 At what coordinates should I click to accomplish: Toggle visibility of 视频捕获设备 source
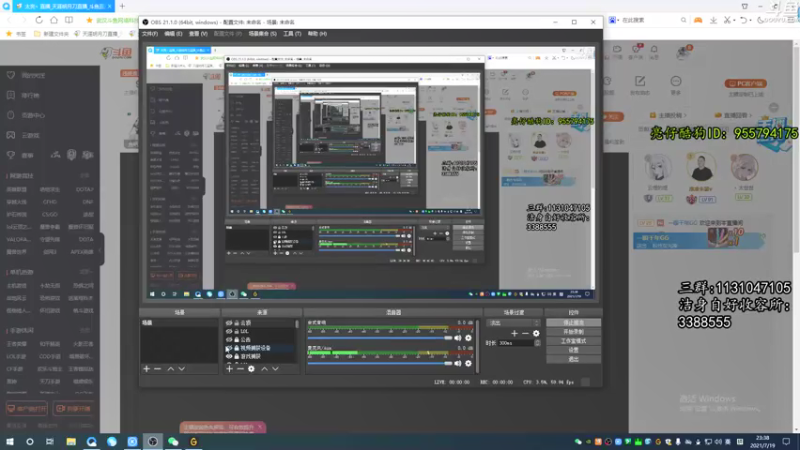(229, 348)
